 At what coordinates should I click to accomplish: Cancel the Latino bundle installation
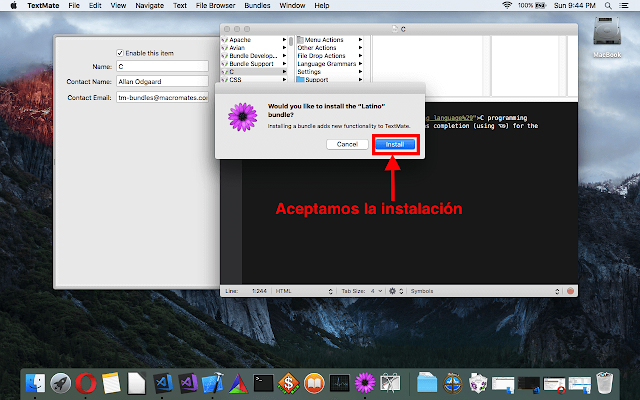[347, 144]
